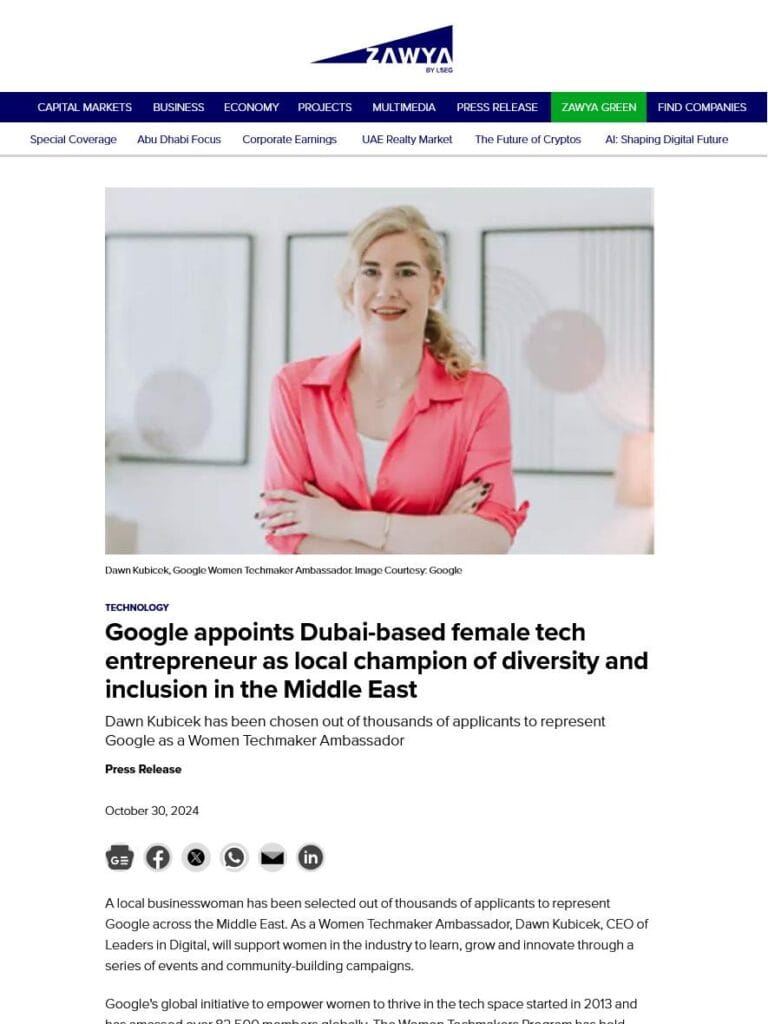The image size is (768, 1024).
Task: Open The Future of Cryptos link
Action: pos(528,139)
